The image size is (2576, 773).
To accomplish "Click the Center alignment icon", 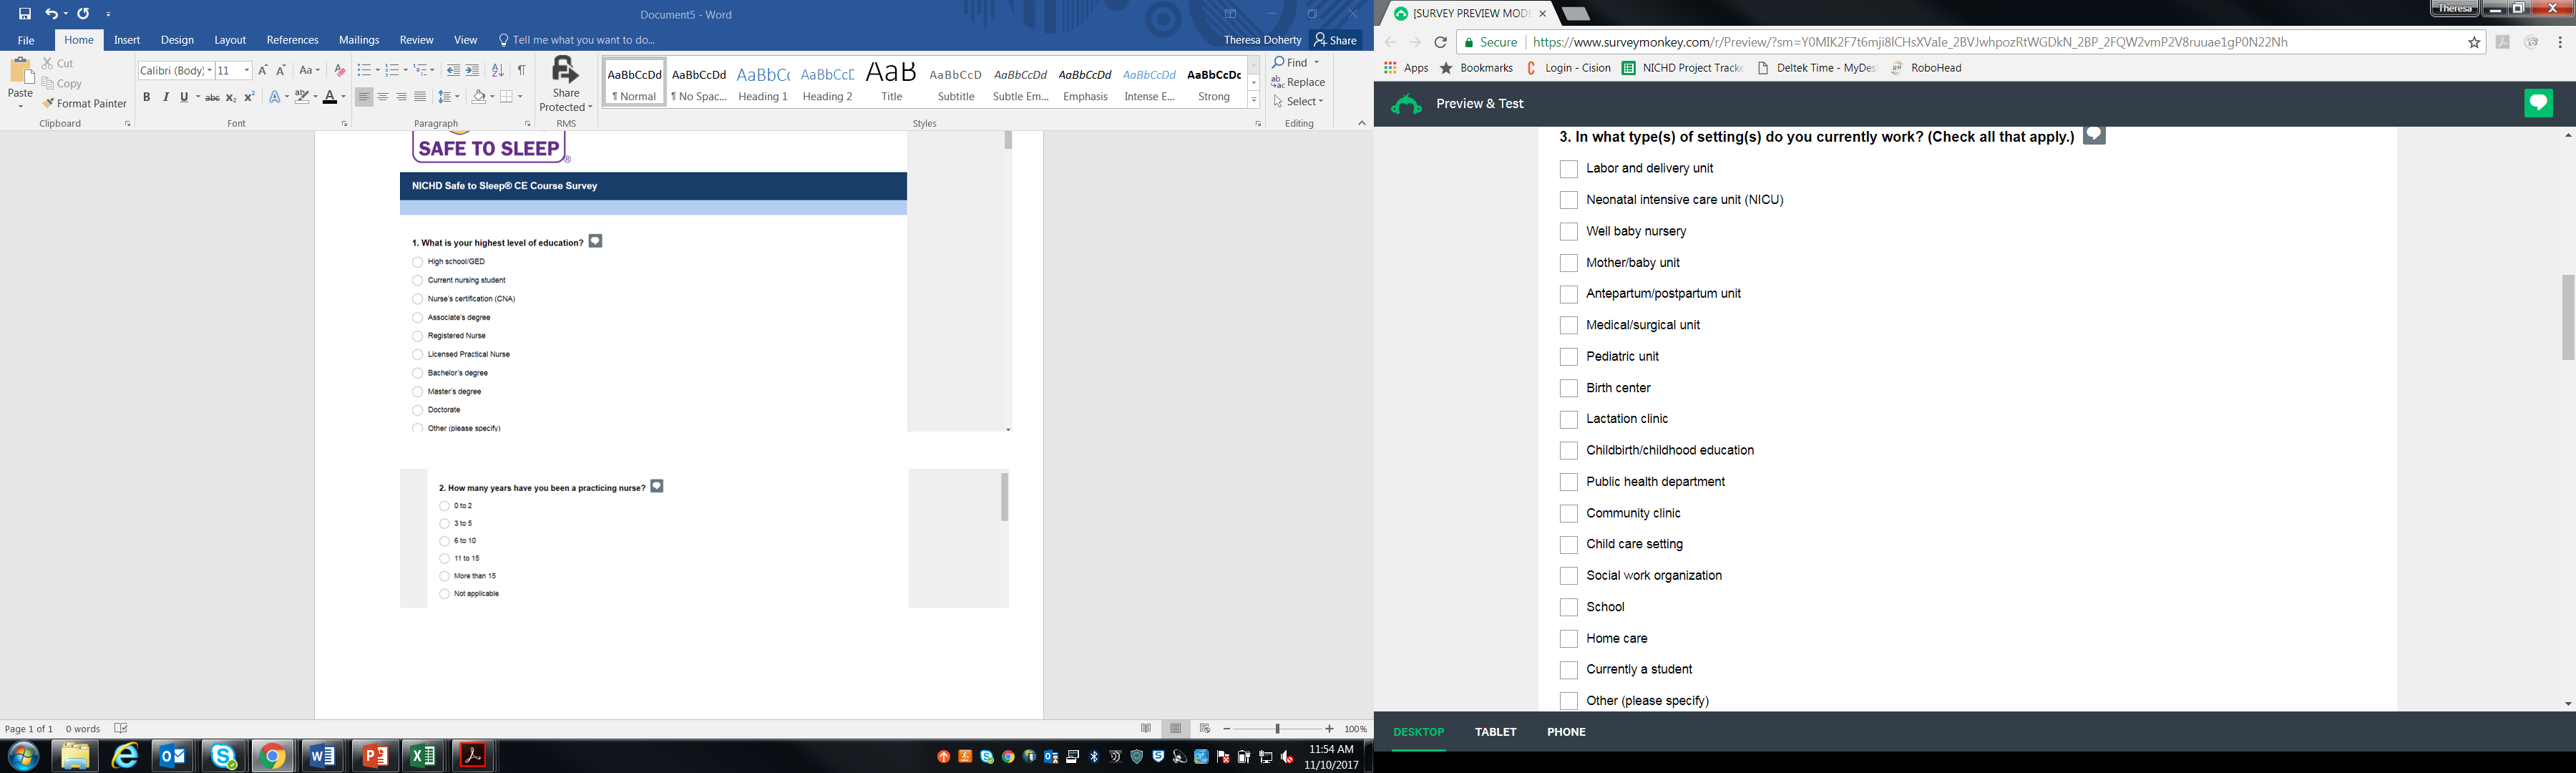I will [x=383, y=97].
